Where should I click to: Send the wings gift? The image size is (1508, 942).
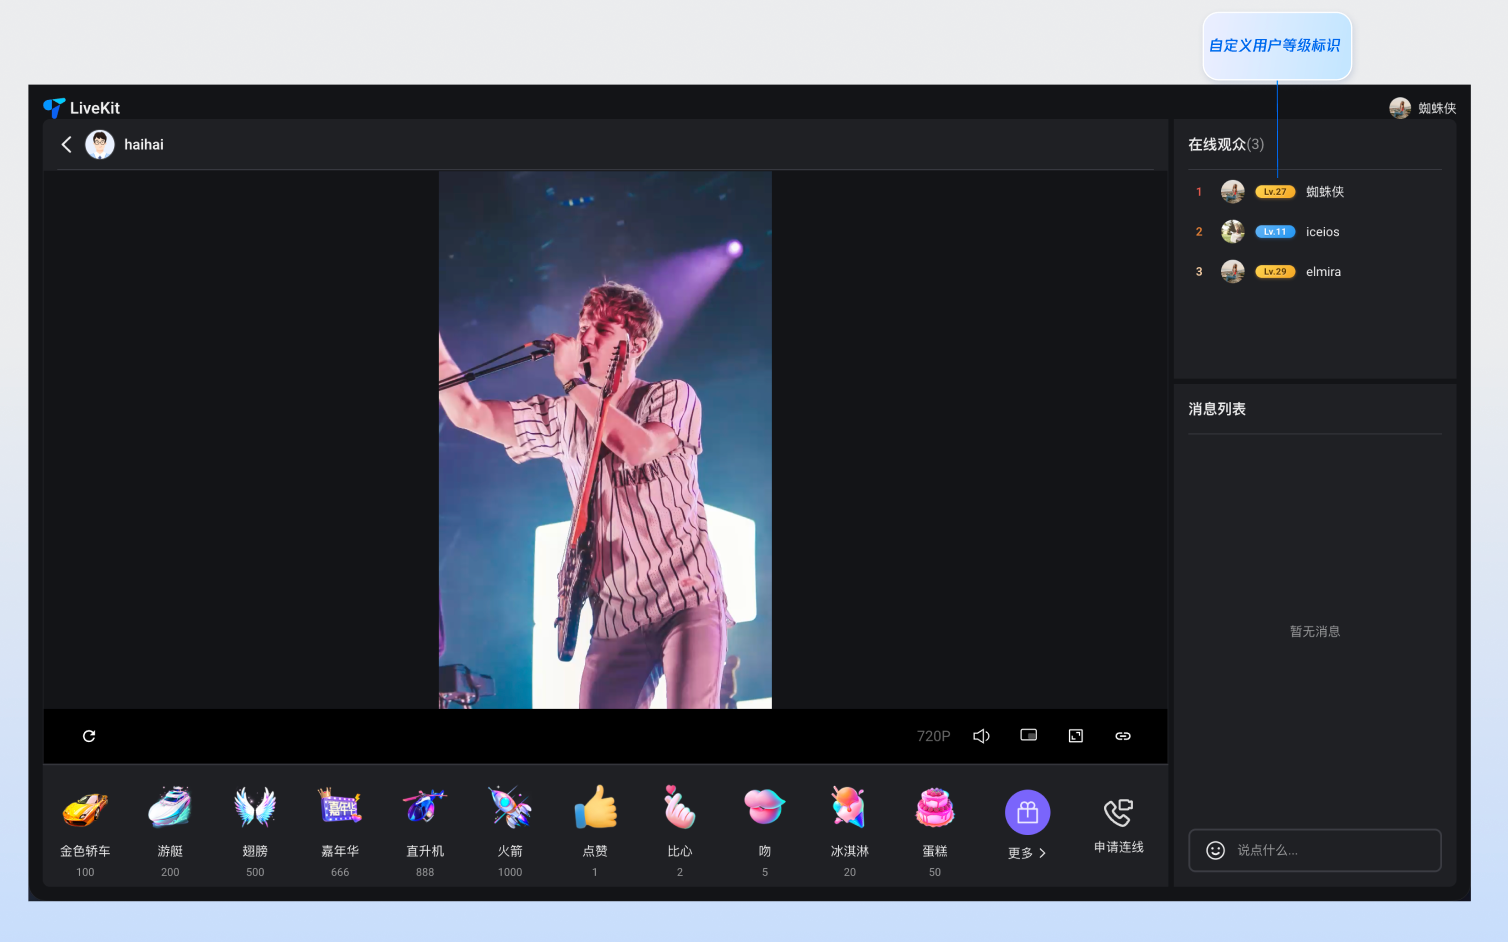pyautogui.click(x=255, y=809)
